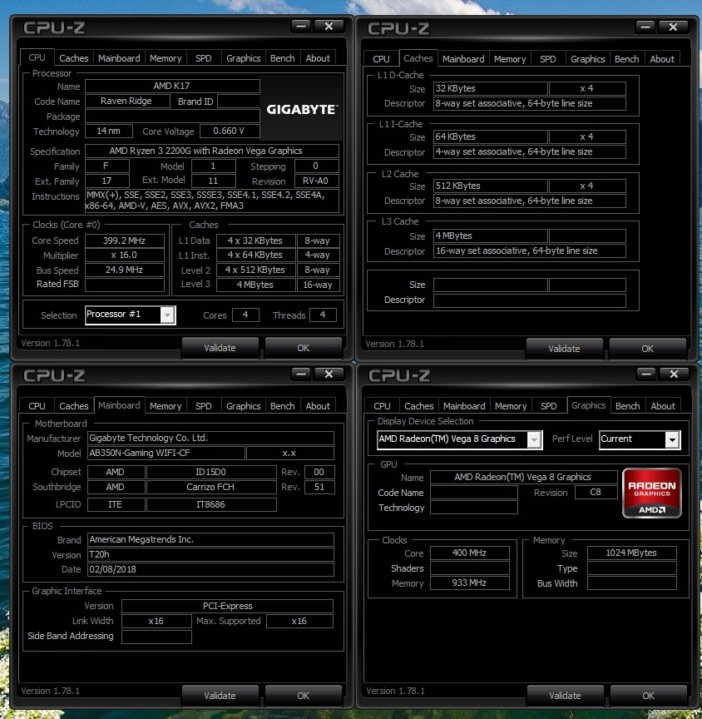Click the Code Name field Raven Ridge

(x=127, y=101)
